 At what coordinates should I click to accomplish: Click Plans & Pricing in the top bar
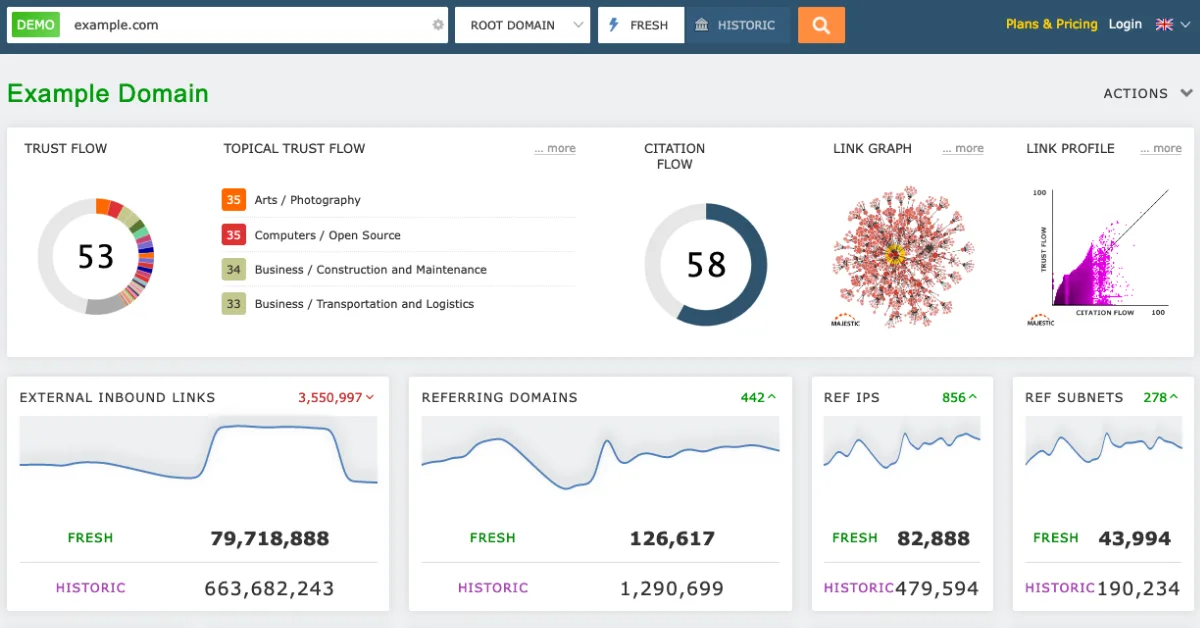tap(1051, 24)
